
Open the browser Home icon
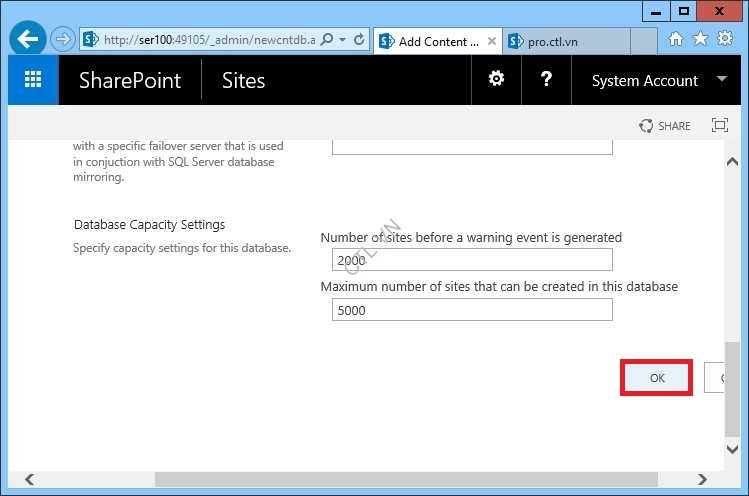[x=675, y=39]
